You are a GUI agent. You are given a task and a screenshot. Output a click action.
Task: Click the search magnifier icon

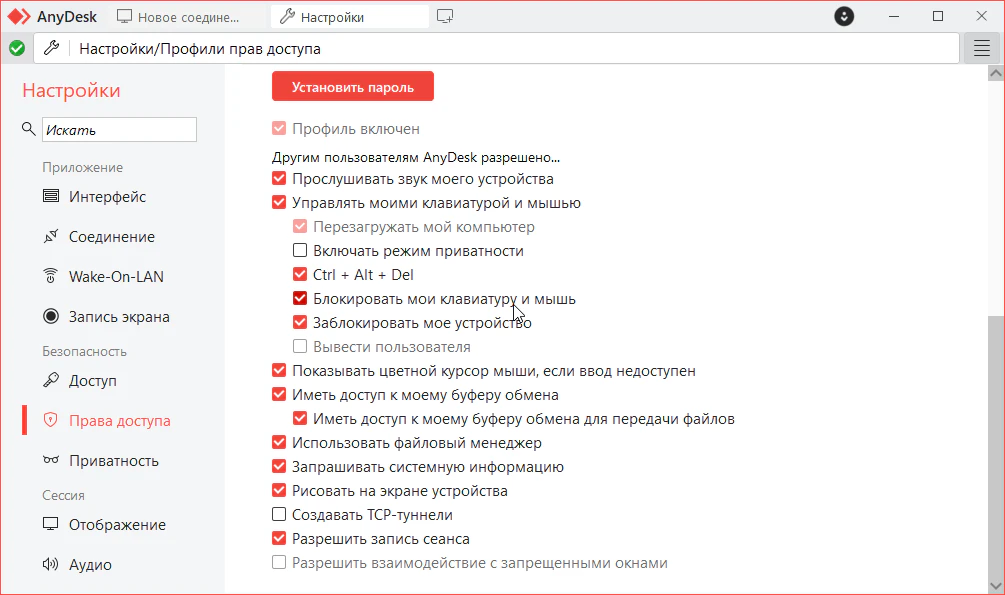tap(28, 129)
